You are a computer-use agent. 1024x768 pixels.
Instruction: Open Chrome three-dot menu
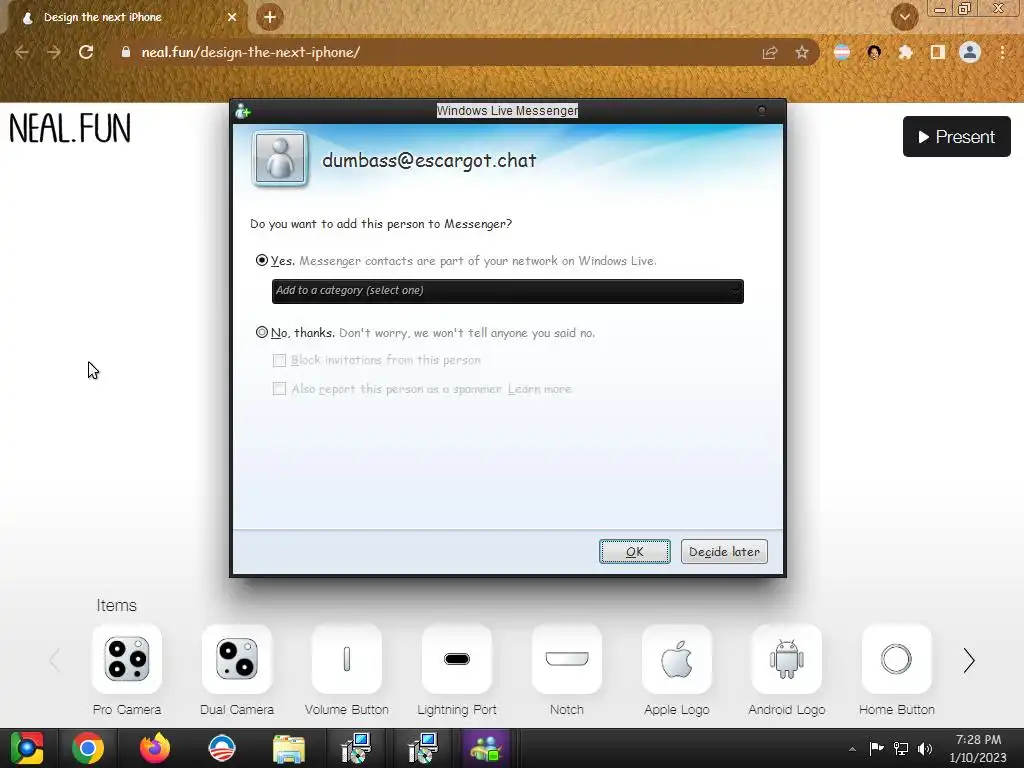1002,52
